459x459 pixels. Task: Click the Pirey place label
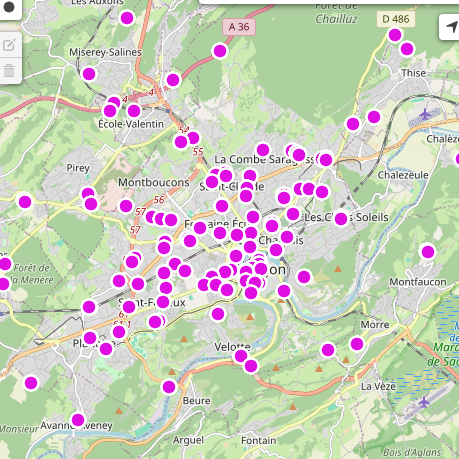pyautogui.click(x=78, y=168)
